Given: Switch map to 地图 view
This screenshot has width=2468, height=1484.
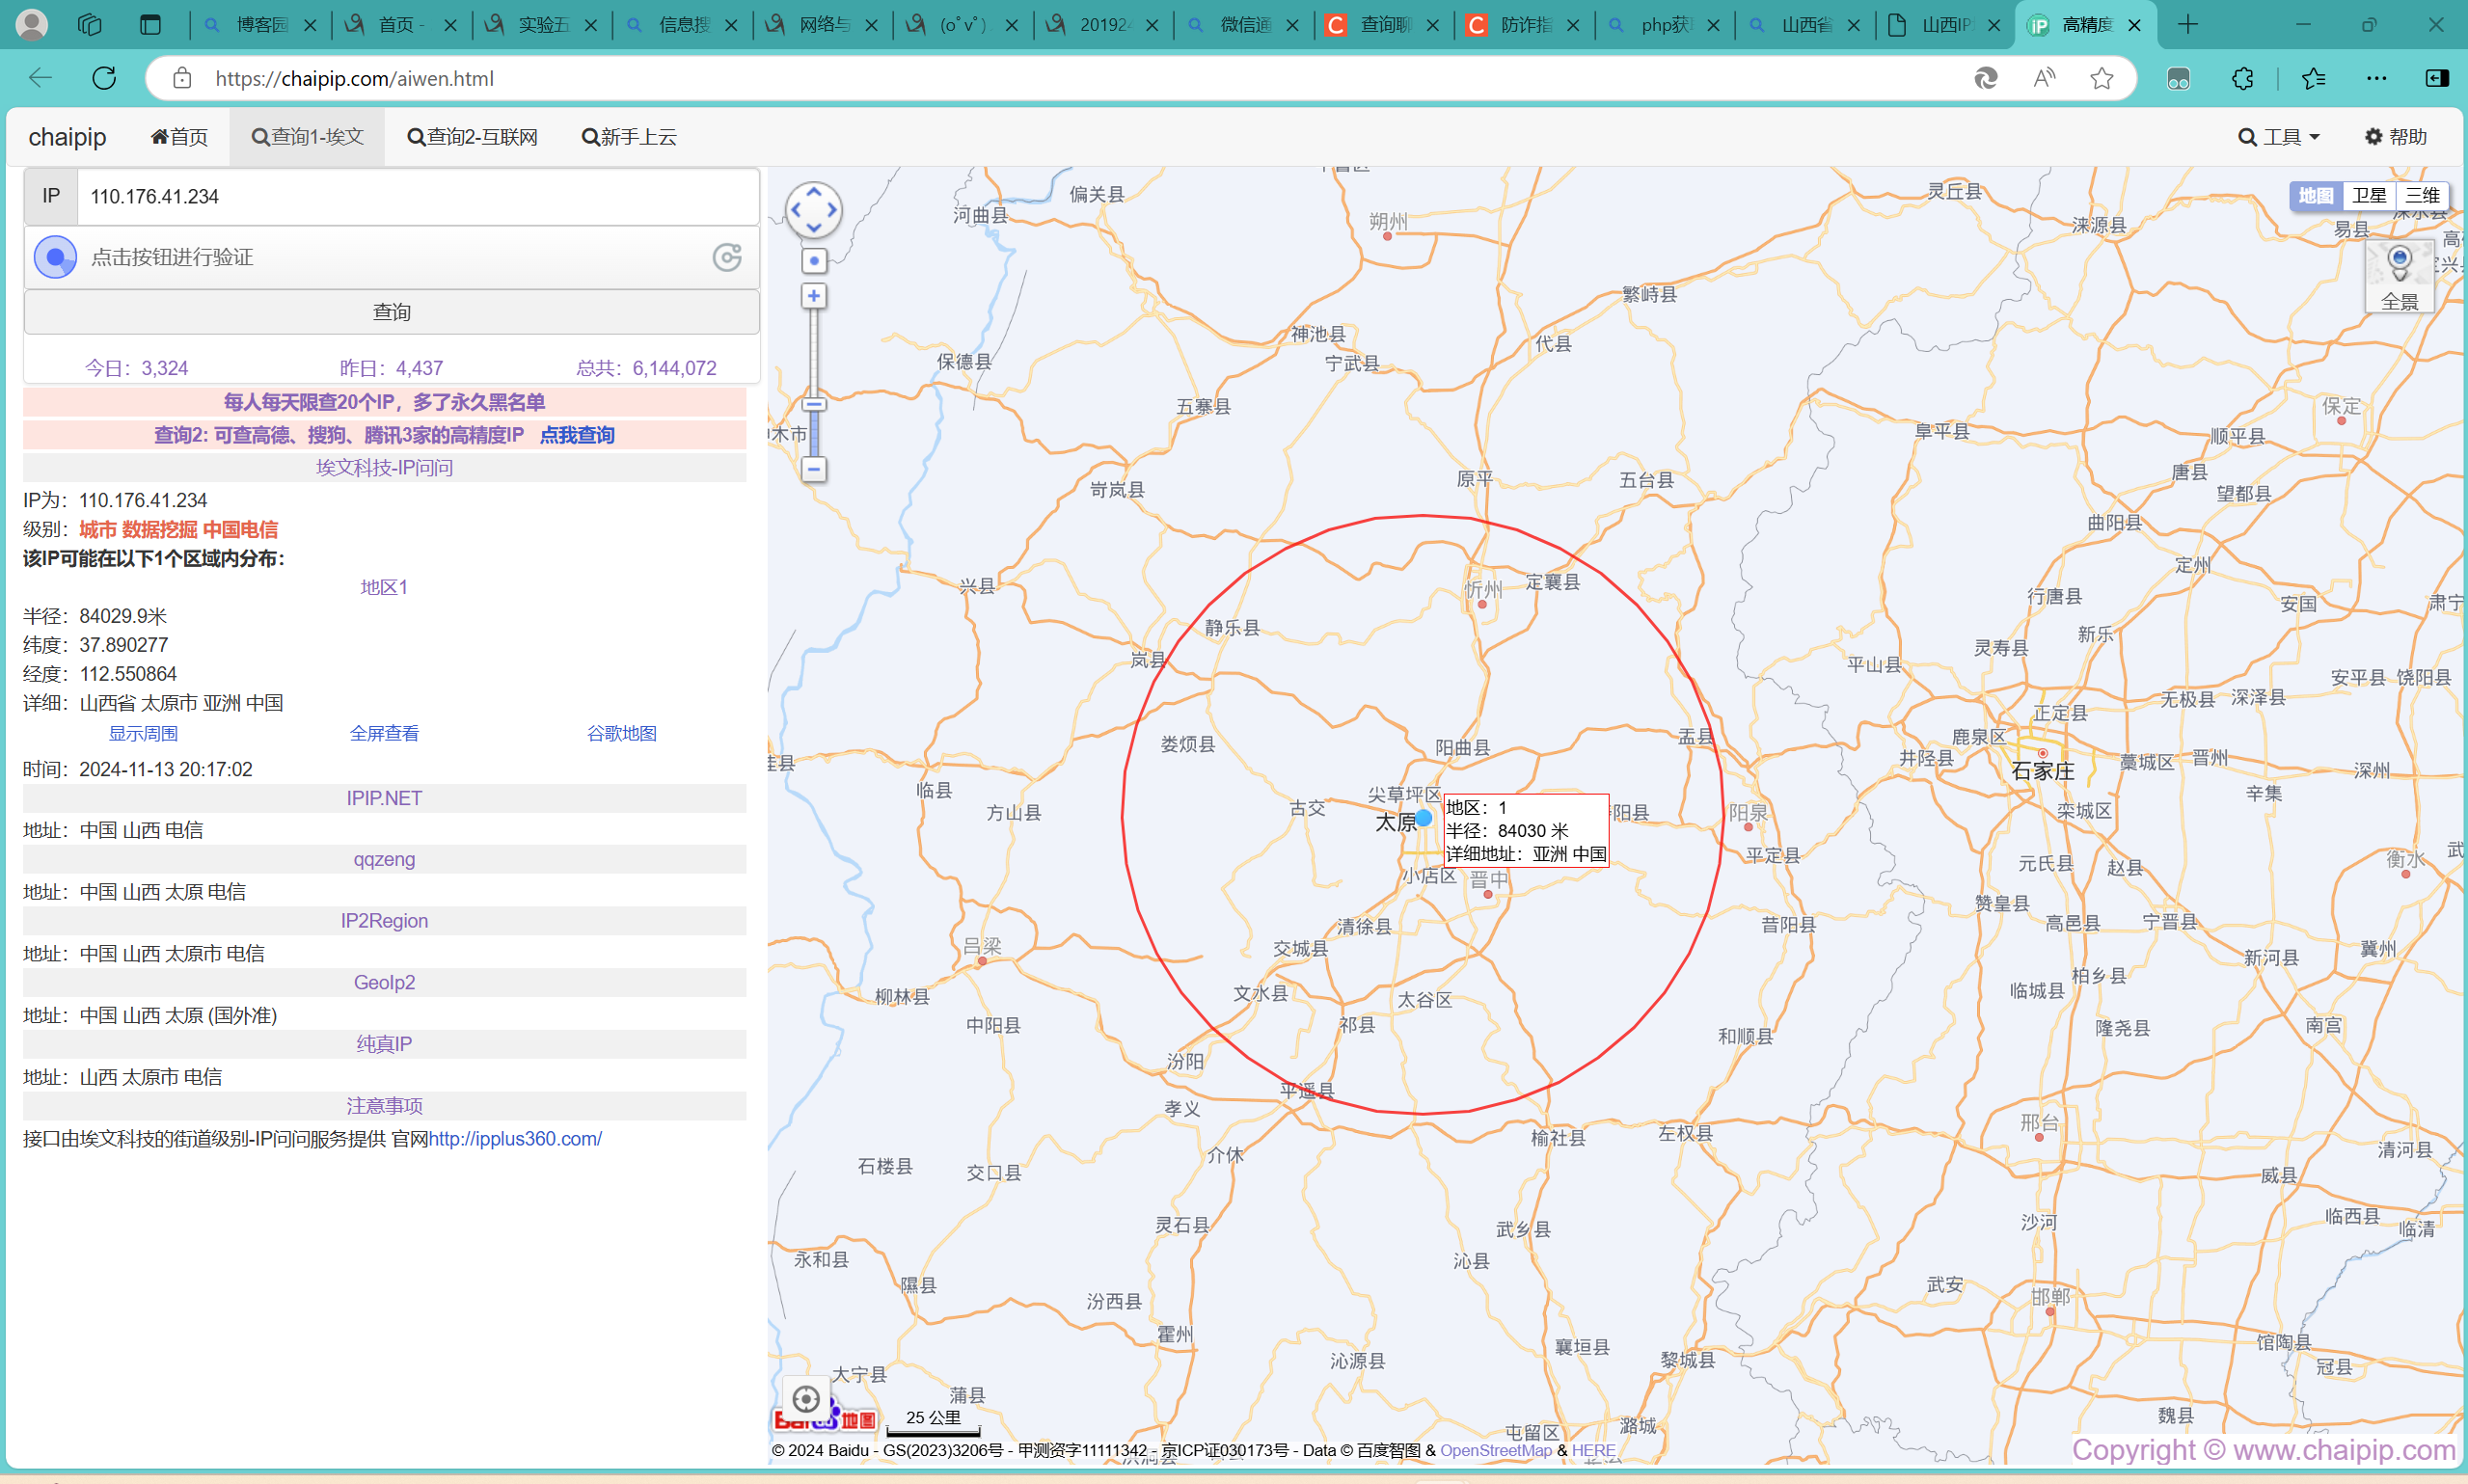Looking at the screenshot, I should (2316, 196).
